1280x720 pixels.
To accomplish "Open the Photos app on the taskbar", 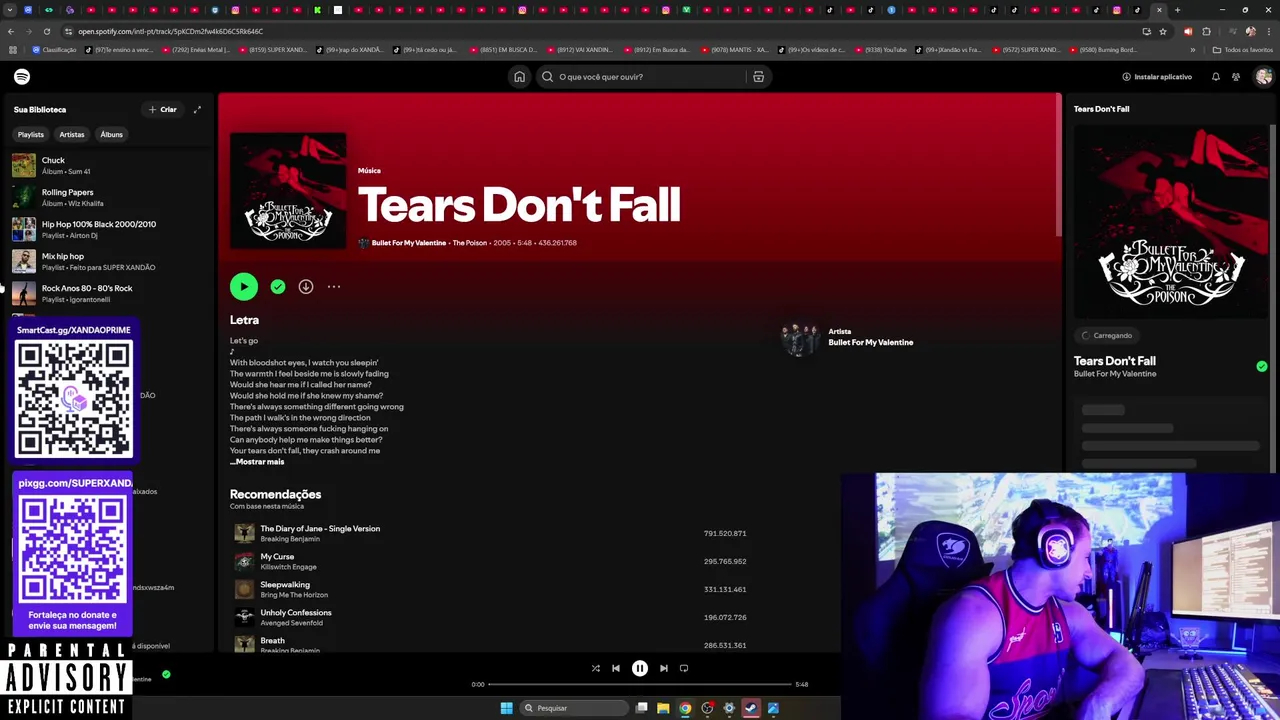I will coord(773,708).
